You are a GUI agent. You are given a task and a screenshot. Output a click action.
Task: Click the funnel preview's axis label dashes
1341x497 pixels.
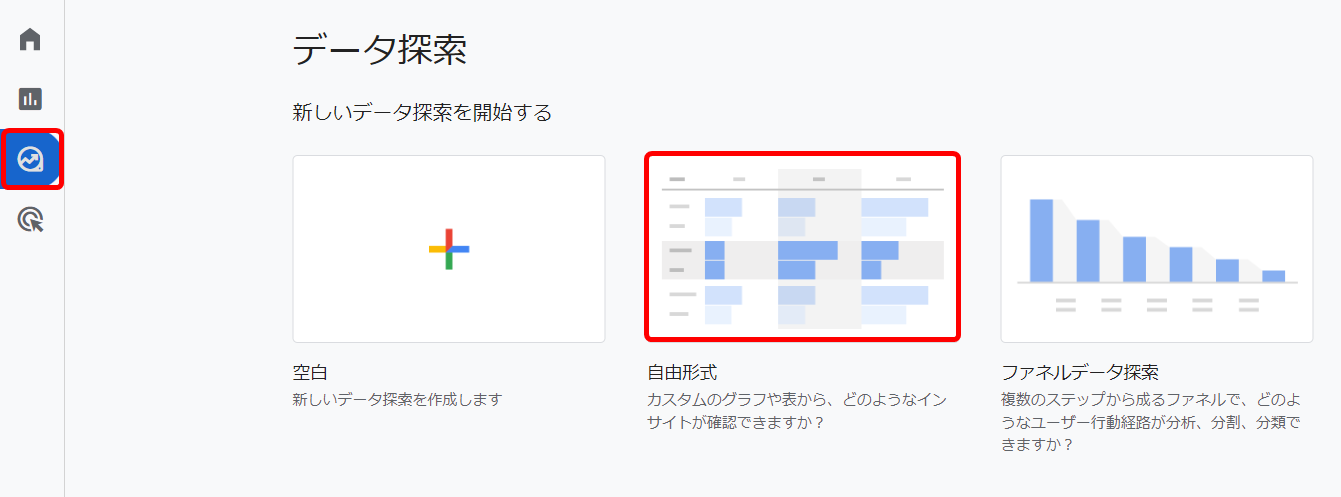[1156, 304]
